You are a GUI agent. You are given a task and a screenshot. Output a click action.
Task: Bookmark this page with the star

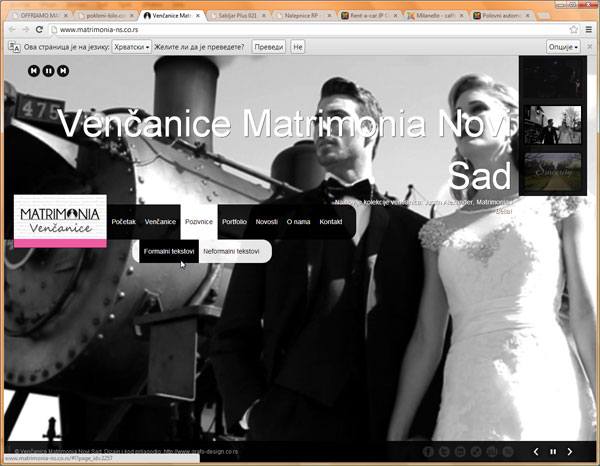(x=573, y=29)
